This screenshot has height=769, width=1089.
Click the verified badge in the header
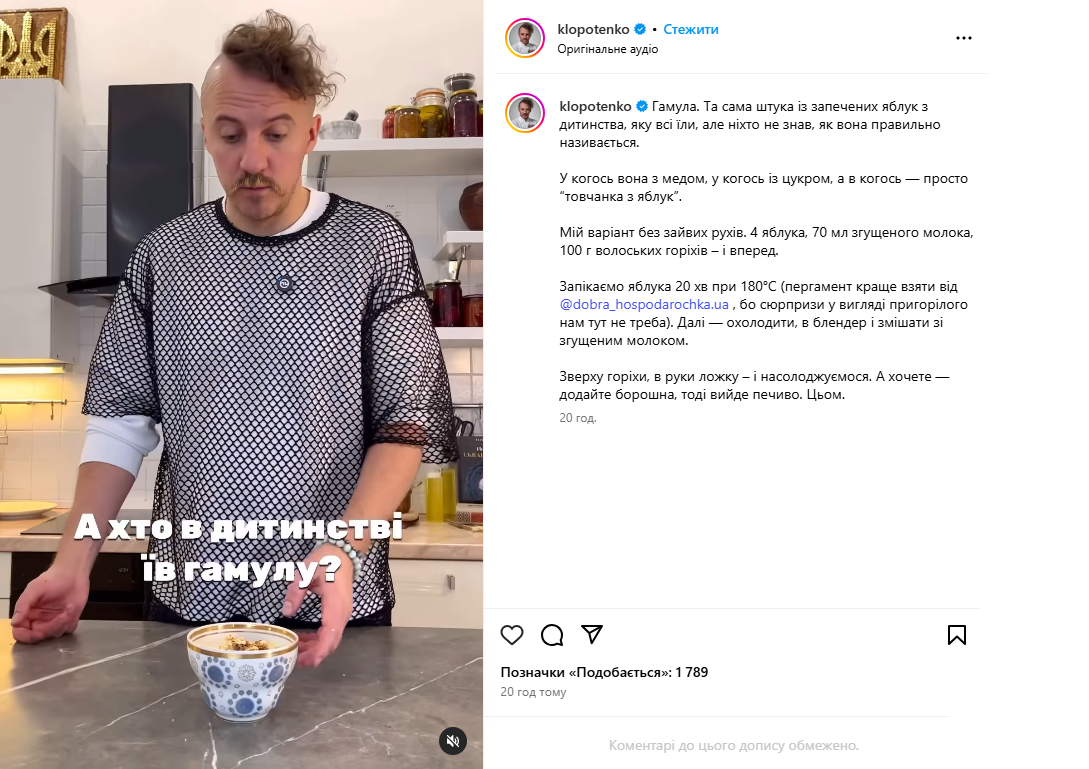pos(640,29)
